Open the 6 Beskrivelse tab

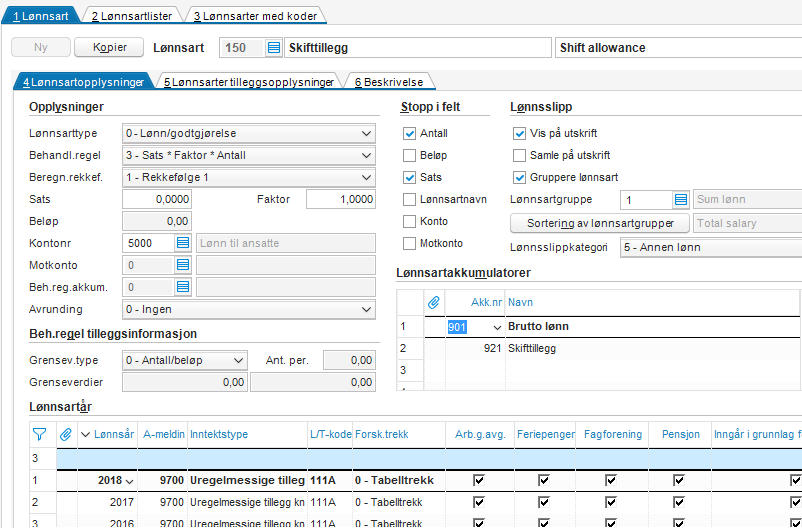389,82
